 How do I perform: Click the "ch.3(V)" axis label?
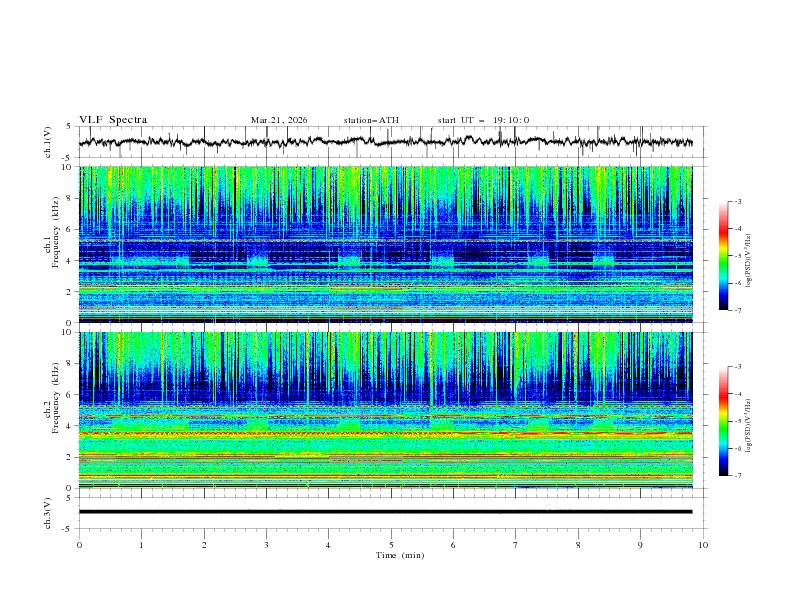[x=48, y=513]
